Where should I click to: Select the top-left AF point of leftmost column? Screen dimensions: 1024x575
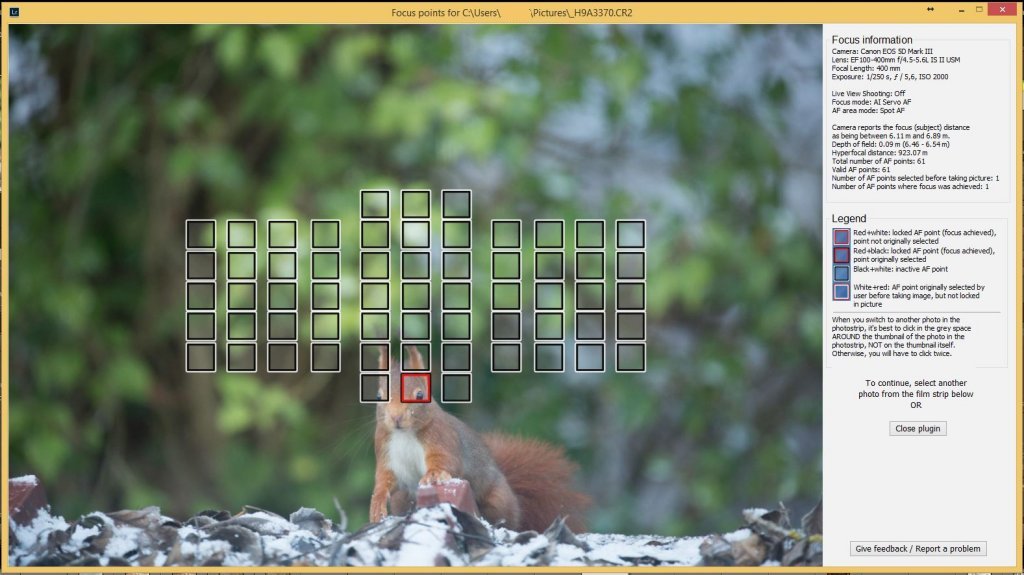pyautogui.click(x=201, y=234)
